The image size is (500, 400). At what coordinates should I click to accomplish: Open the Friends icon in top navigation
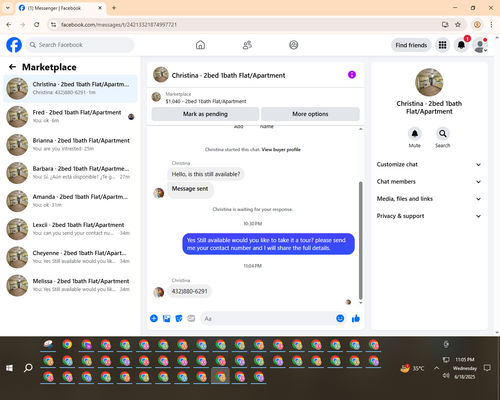[247, 45]
